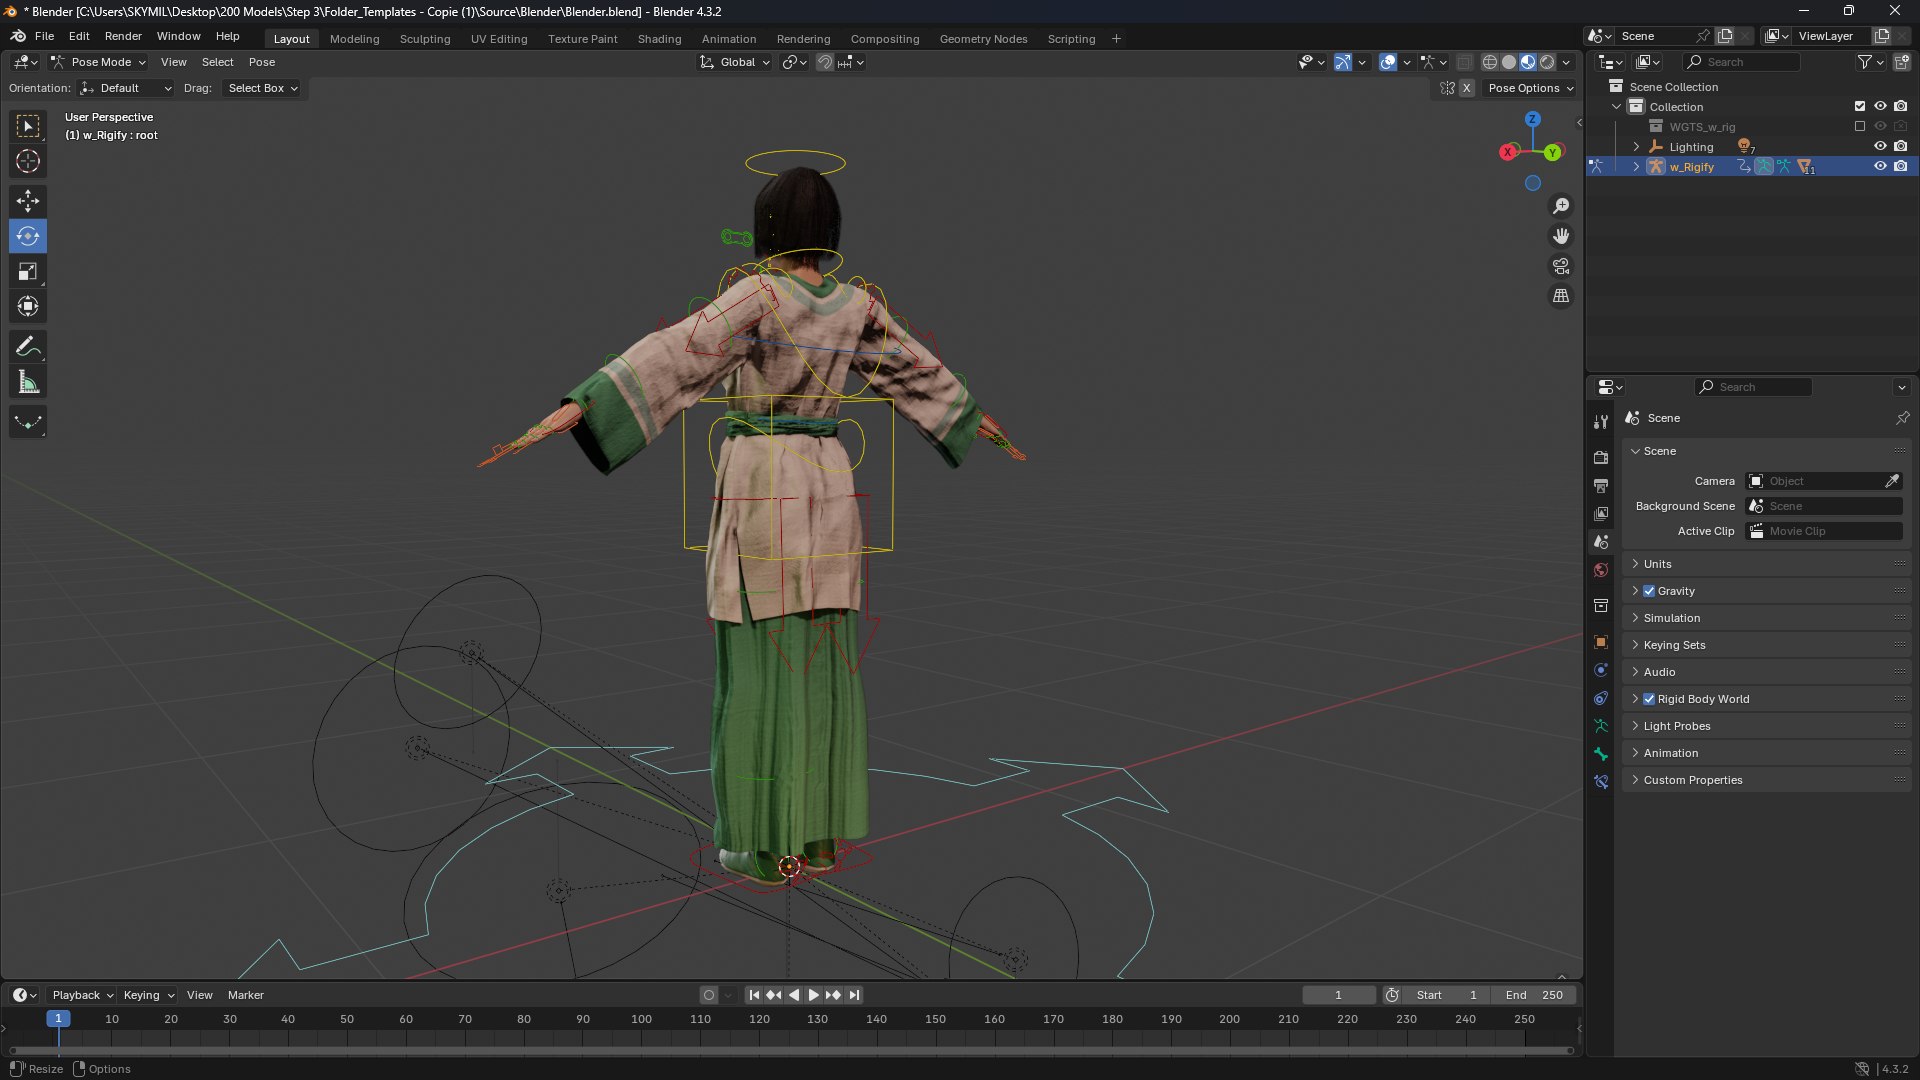Image resolution: width=1920 pixels, height=1080 pixels.
Task: Open the Render menu
Action: [123, 36]
